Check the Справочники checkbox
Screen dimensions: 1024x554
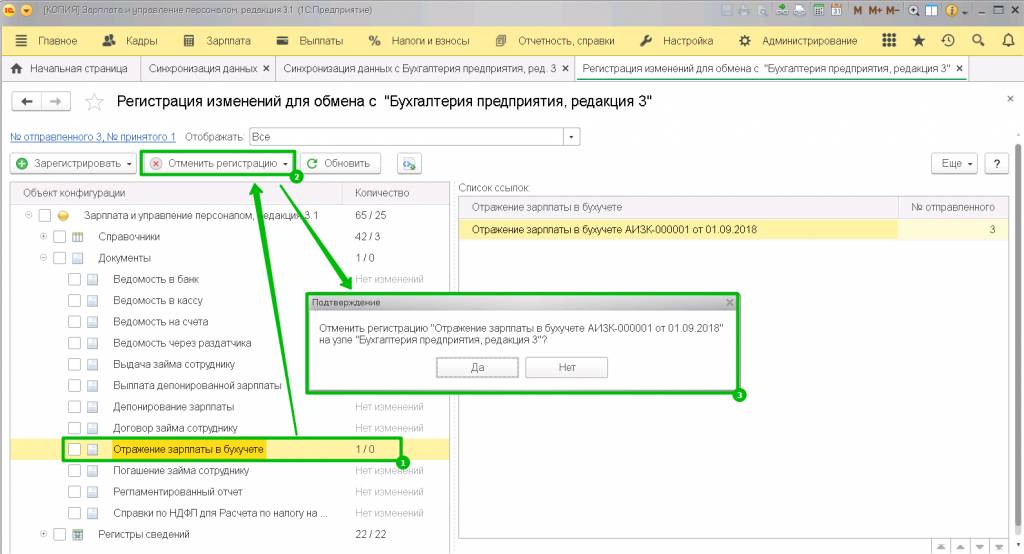click(59, 236)
